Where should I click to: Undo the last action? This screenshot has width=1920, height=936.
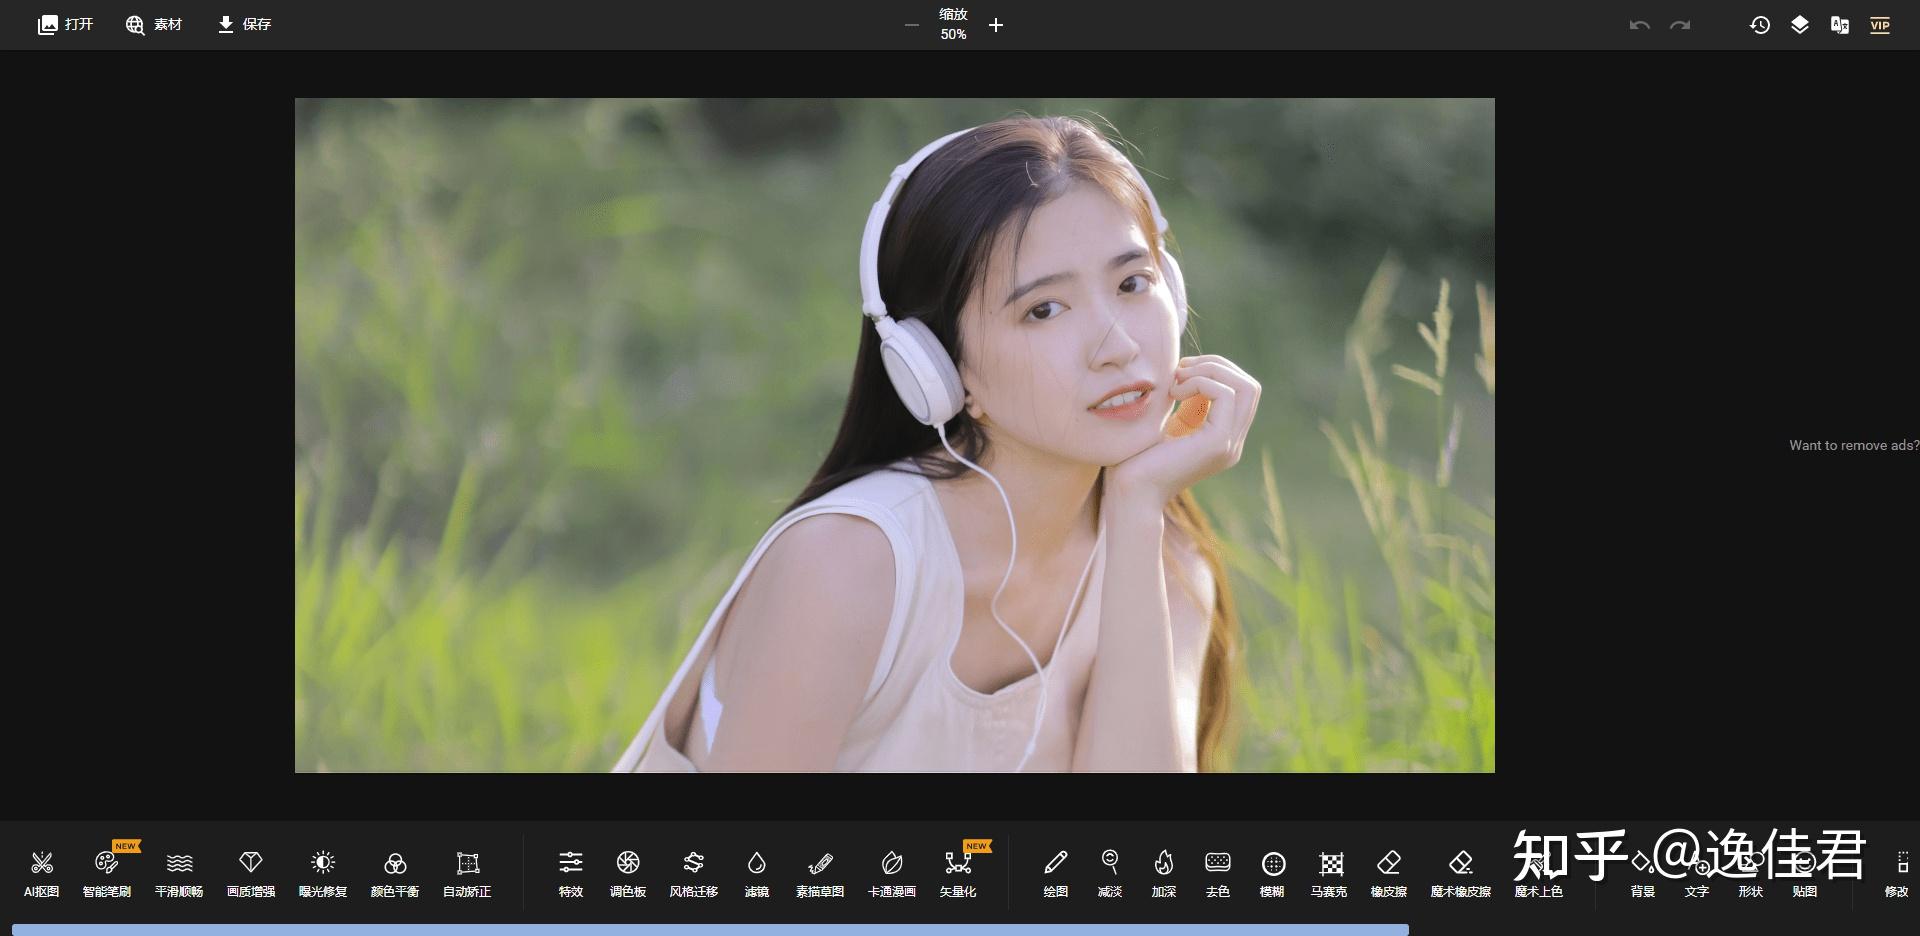point(1639,25)
